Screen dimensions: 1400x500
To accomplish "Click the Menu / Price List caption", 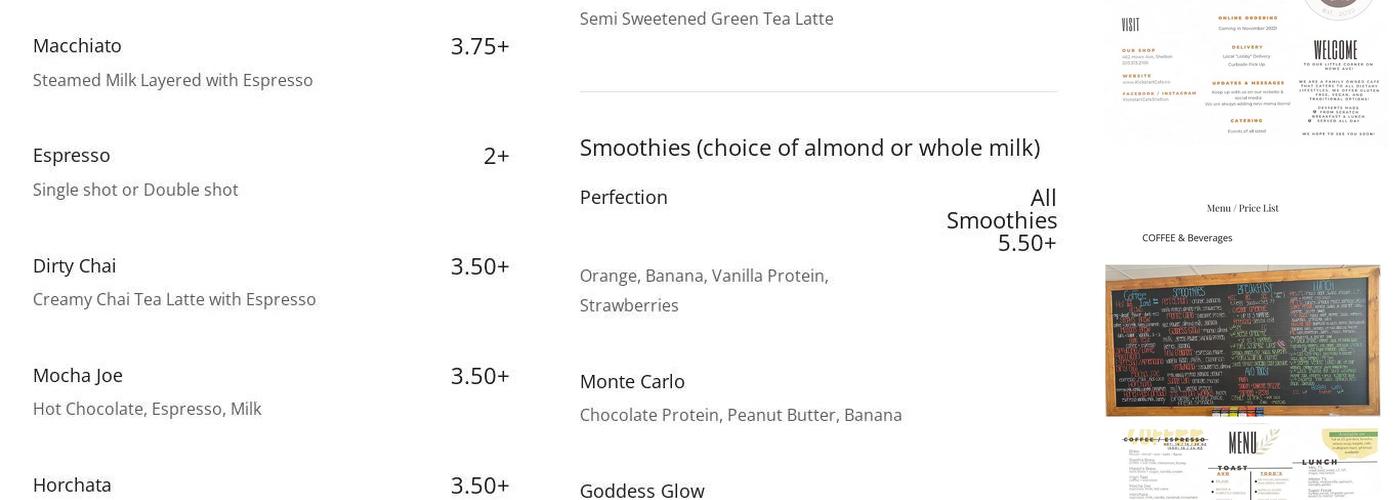I will click(x=1242, y=208).
